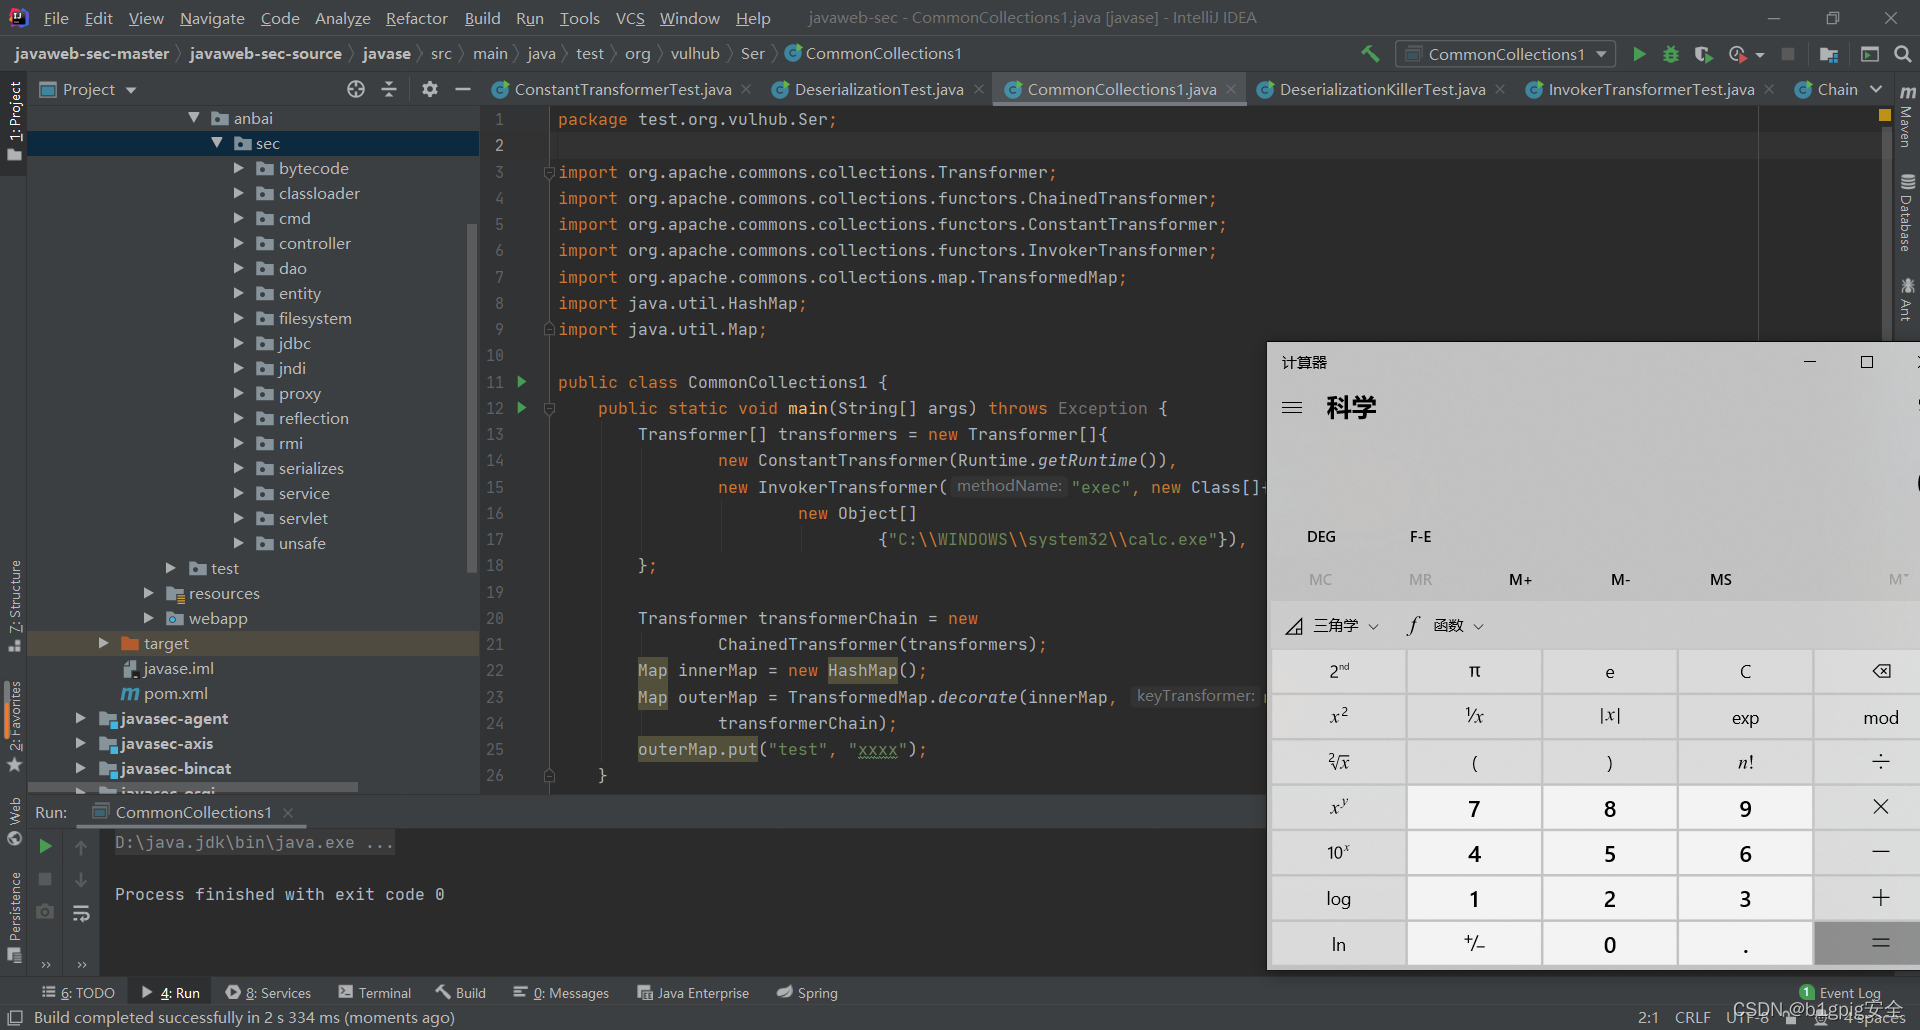The height and width of the screenshot is (1030, 1920).
Task: Open Project panel settings gear
Action: click(x=430, y=89)
